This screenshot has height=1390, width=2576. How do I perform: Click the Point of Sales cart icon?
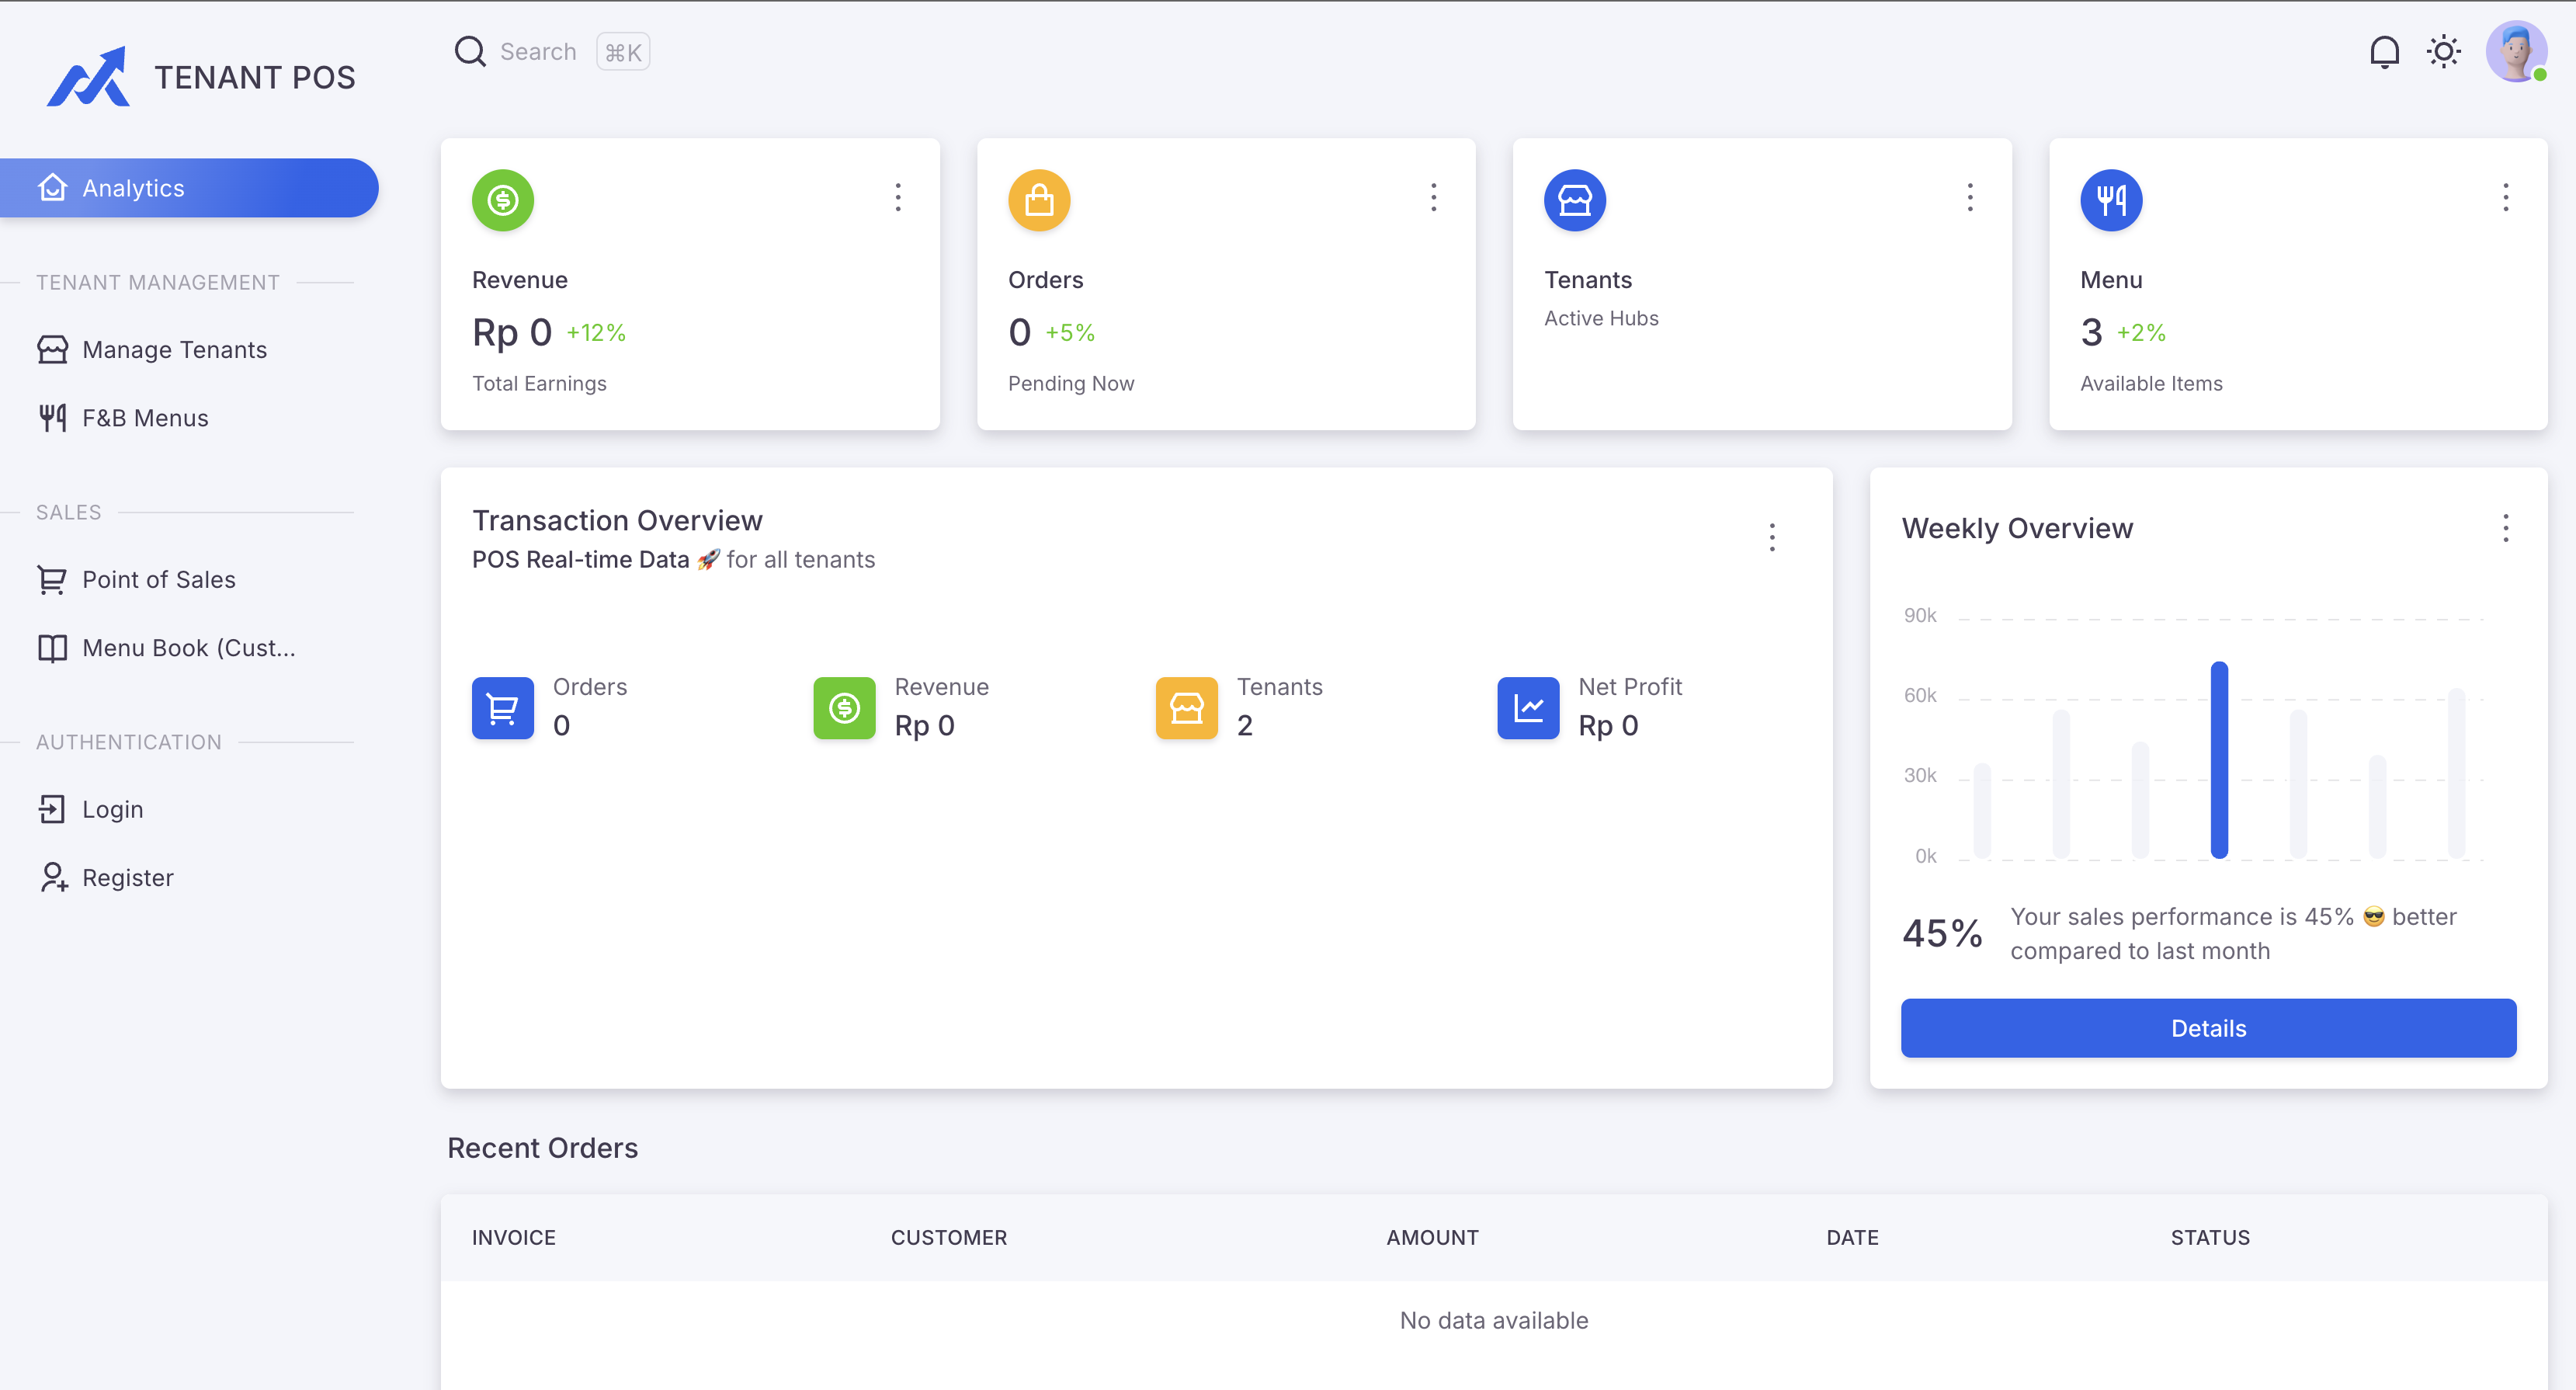click(52, 579)
